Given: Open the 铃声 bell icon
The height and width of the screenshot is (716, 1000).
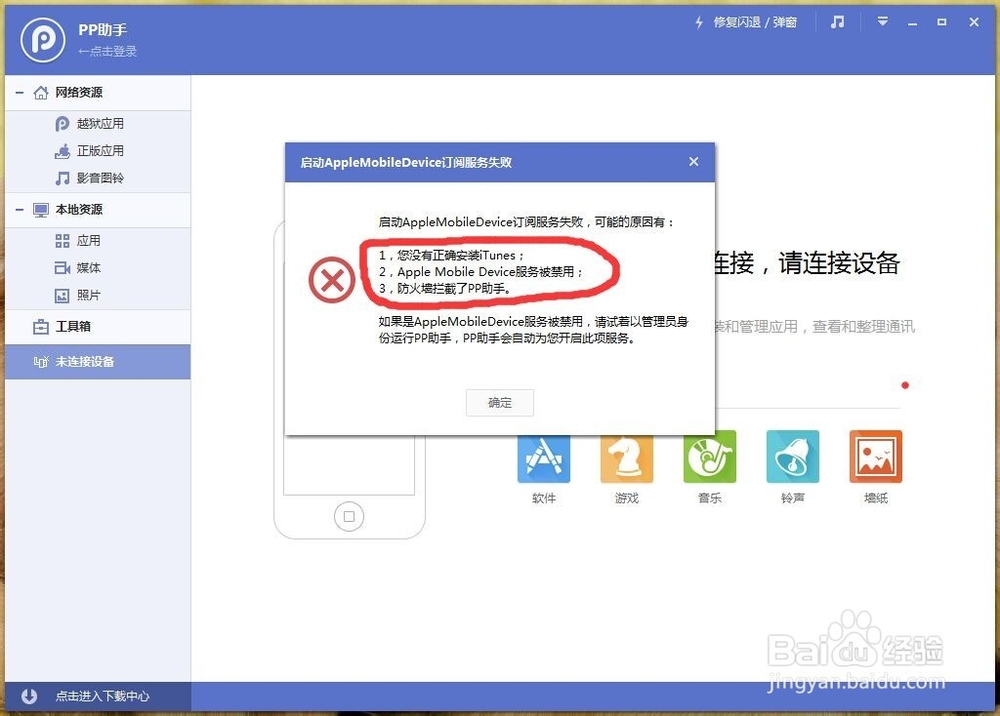Looking at the screenshot, I should tap(793, 457).
